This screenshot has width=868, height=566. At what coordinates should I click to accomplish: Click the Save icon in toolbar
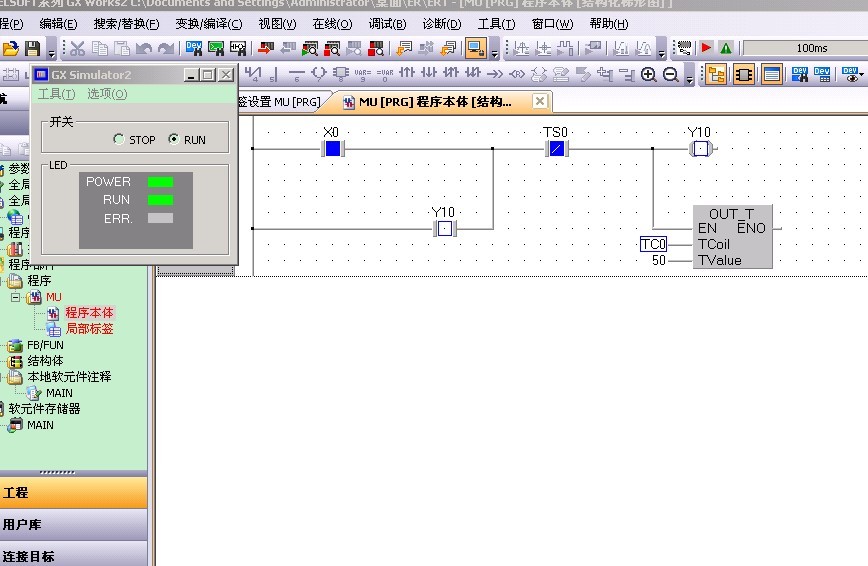[x=33, y=48]
